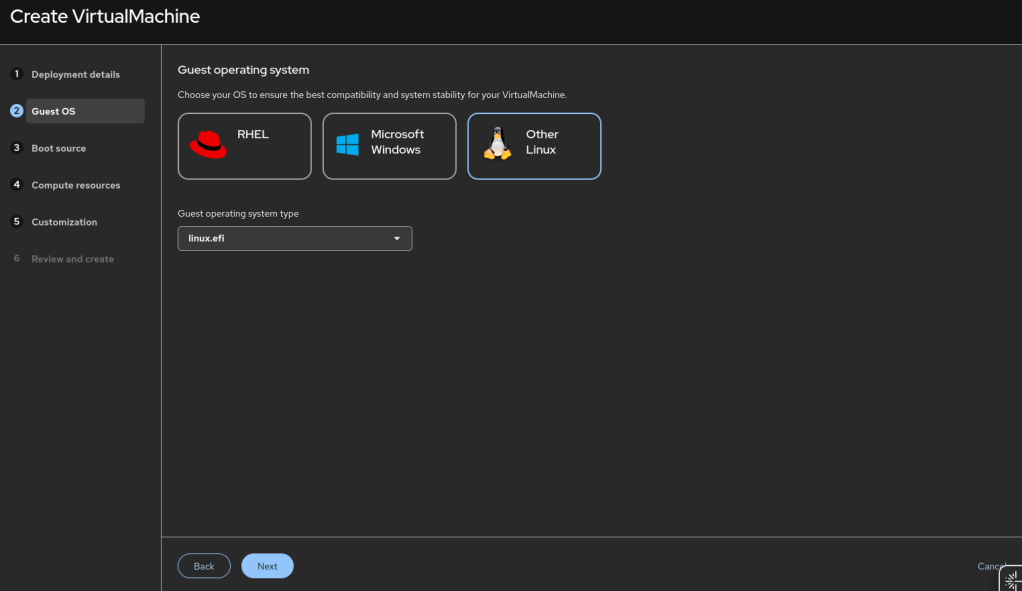Click the red hat RHEL logo
1022x591 pixels.
(208, 144)
